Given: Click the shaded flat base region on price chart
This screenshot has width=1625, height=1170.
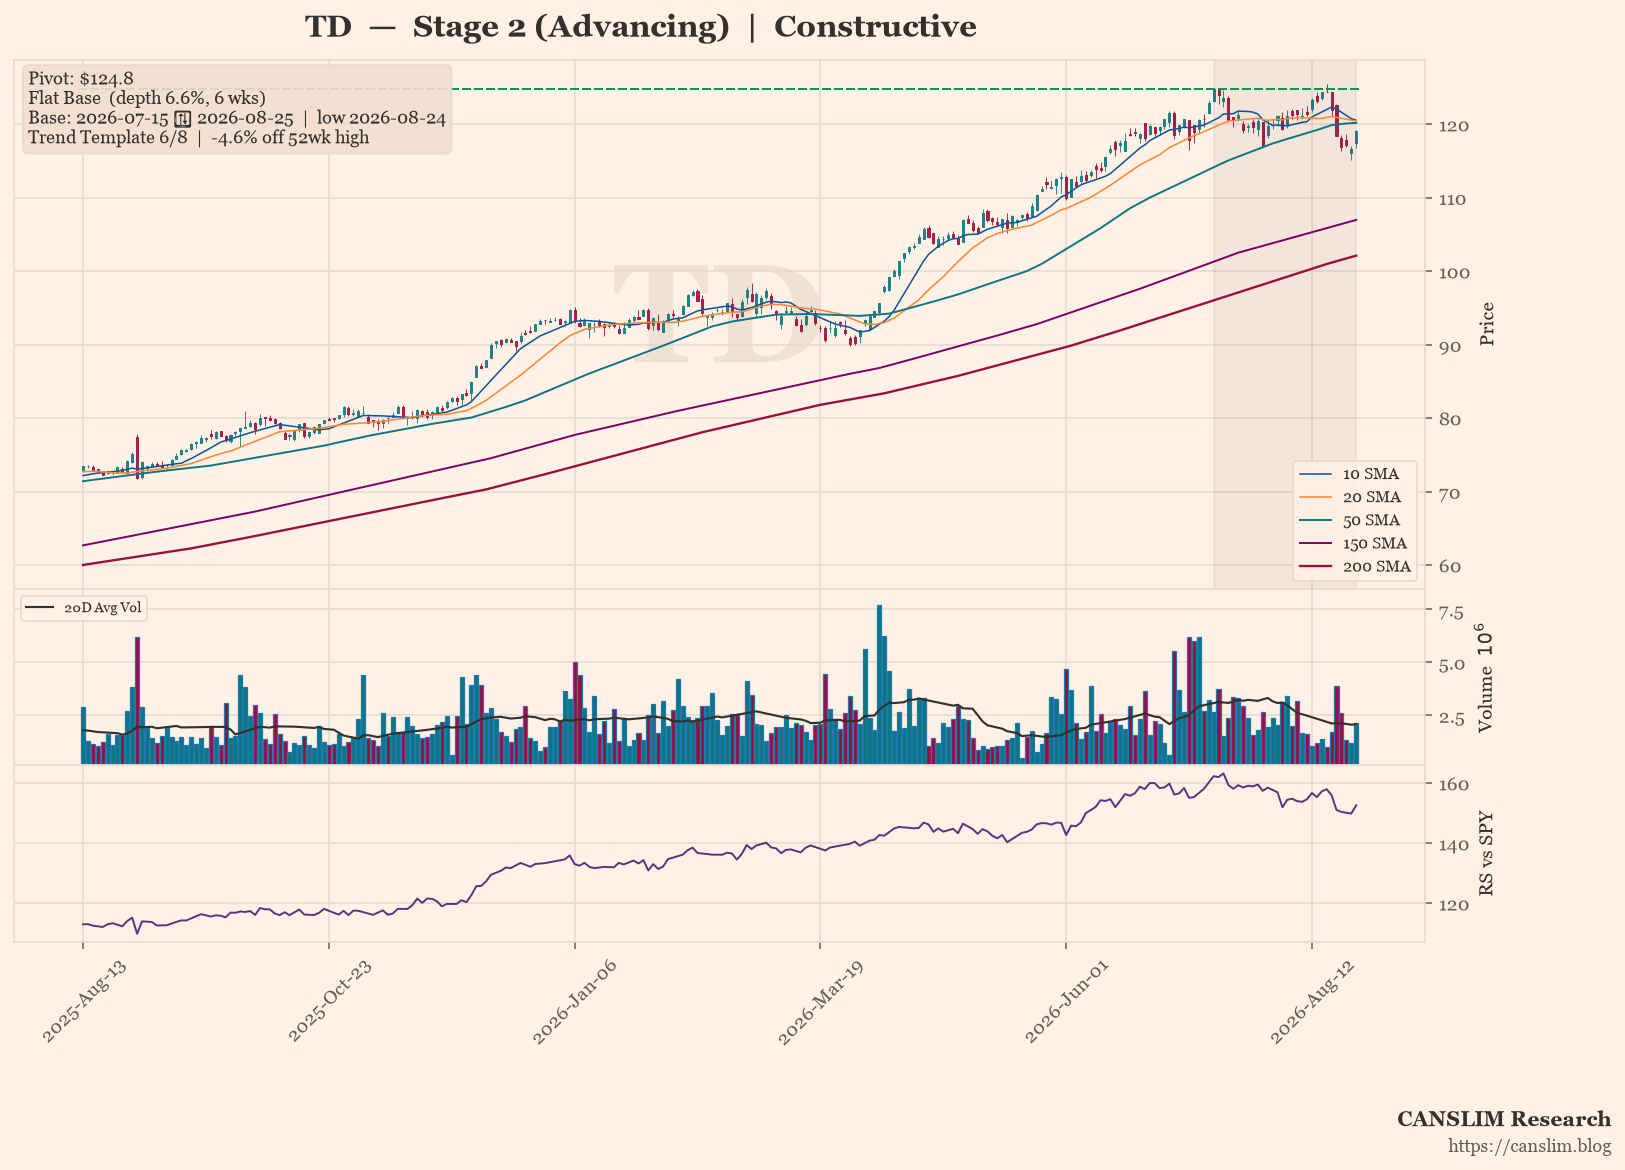Looking at the screenshot, I should coord(1285,325).
